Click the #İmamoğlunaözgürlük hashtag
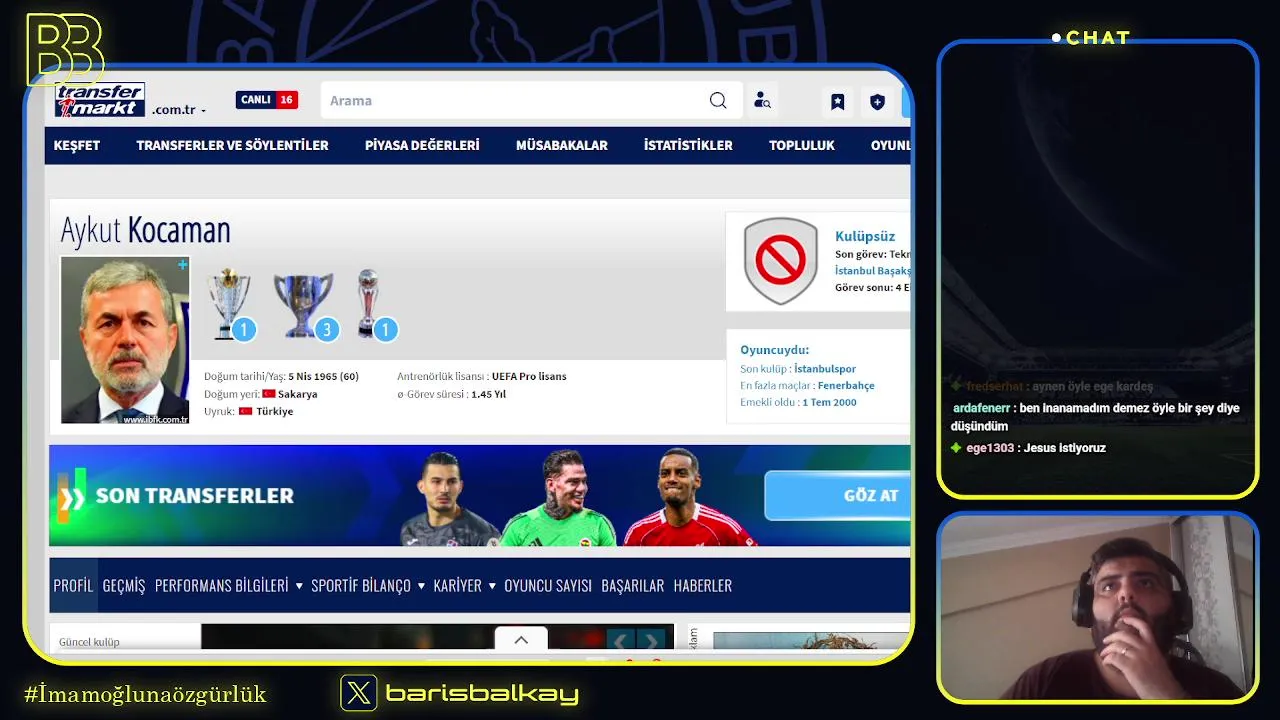This screenshot has height=720, width=1280. pyautogui.click(x=145, y=694)
